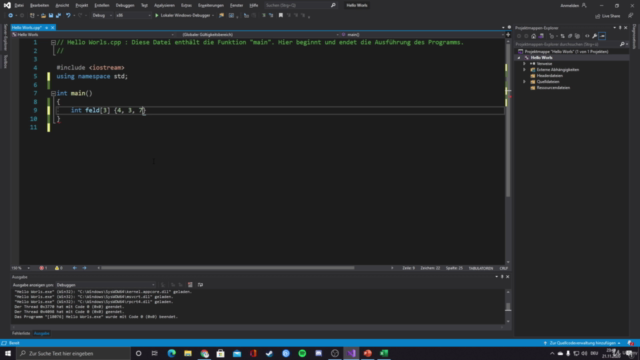Toggle preview selected items button in Projektmappen-Explorer
Image resolution: width=640 pixels, height=360 pixels.
tap(602, 36)
